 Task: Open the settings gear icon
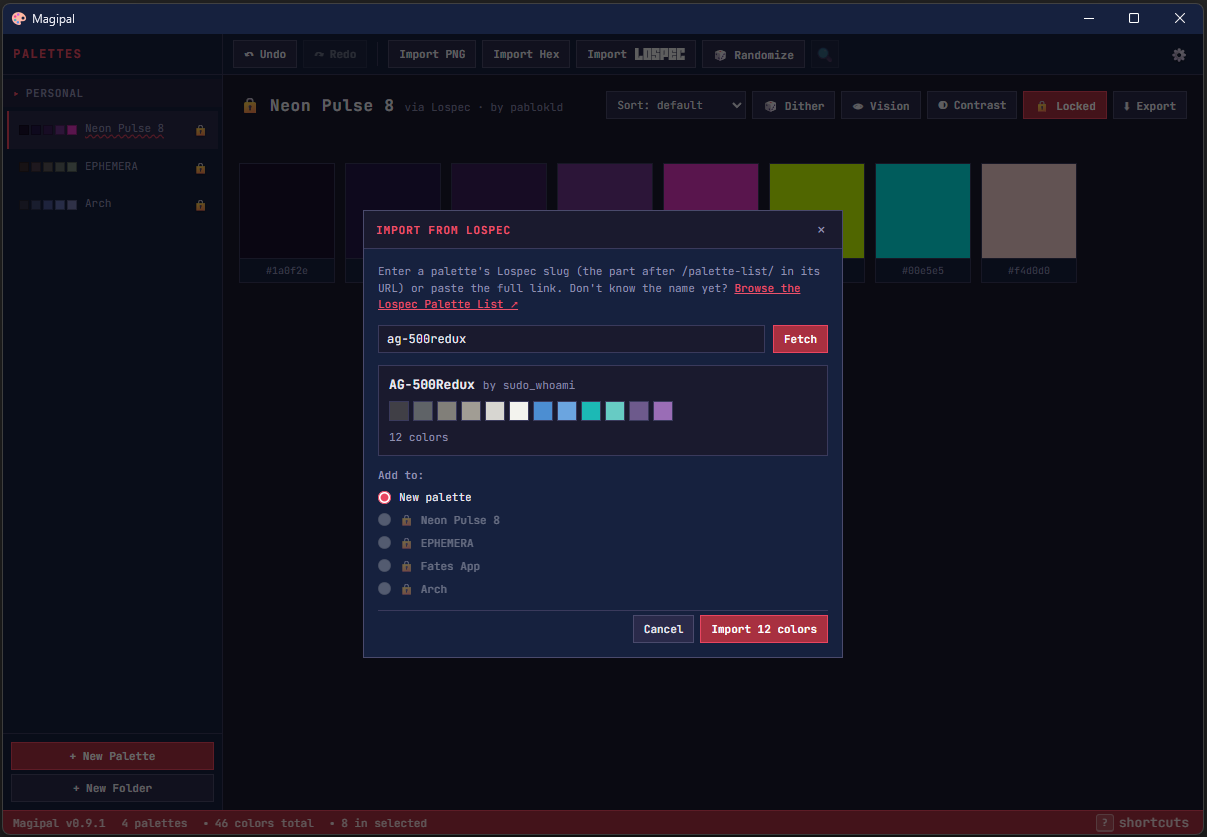point(1179,55)
